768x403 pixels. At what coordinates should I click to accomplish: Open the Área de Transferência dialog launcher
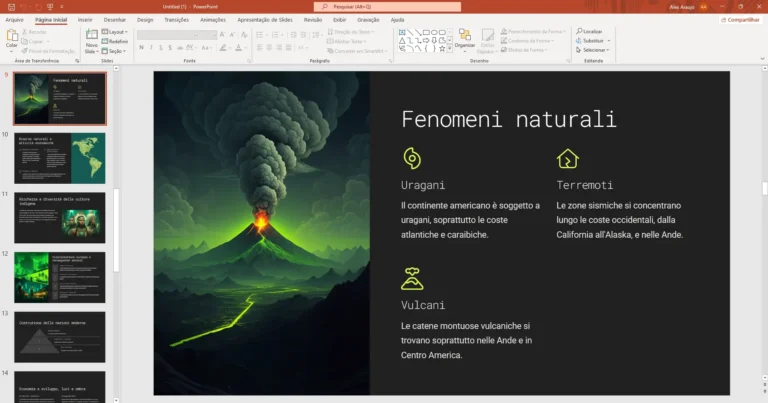tap(77, 61)
